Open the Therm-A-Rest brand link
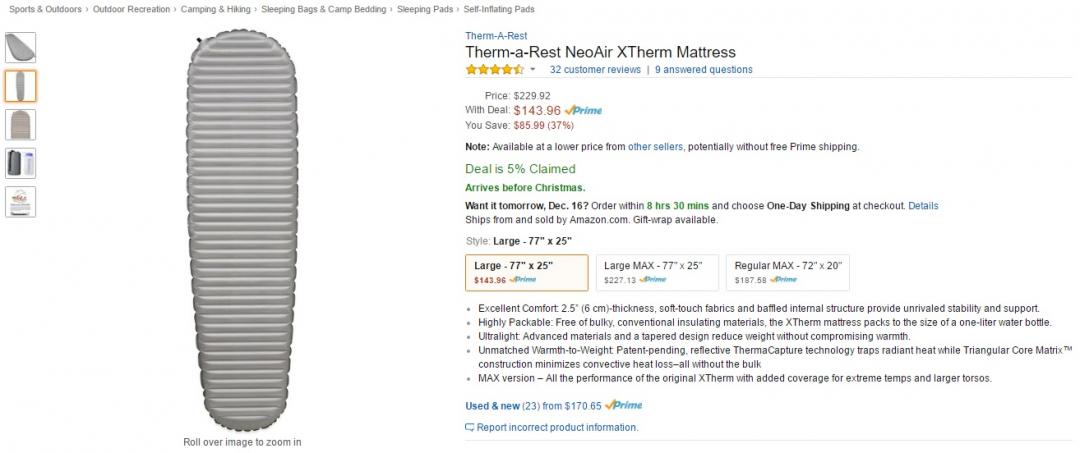This screenshot has height=453, width=1080. [496, 36]
